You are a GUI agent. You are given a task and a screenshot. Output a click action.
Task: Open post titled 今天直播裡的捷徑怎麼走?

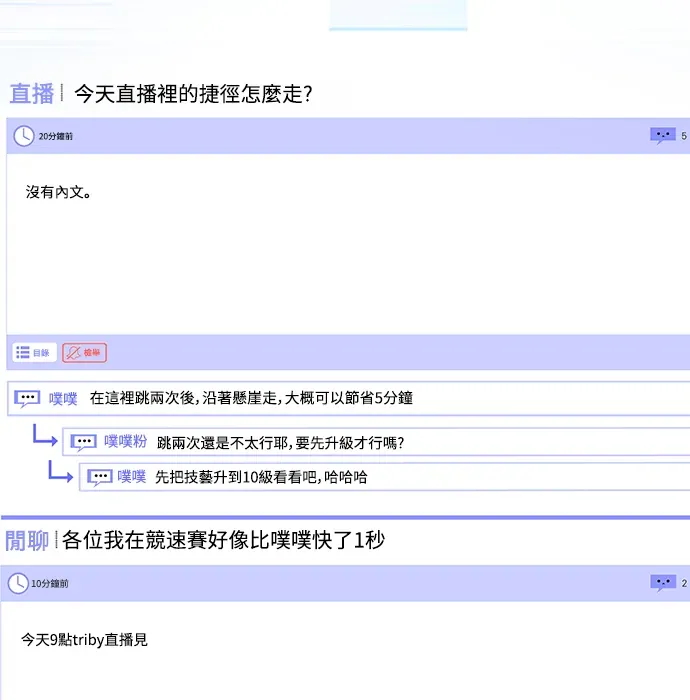[x=194, y=94]
